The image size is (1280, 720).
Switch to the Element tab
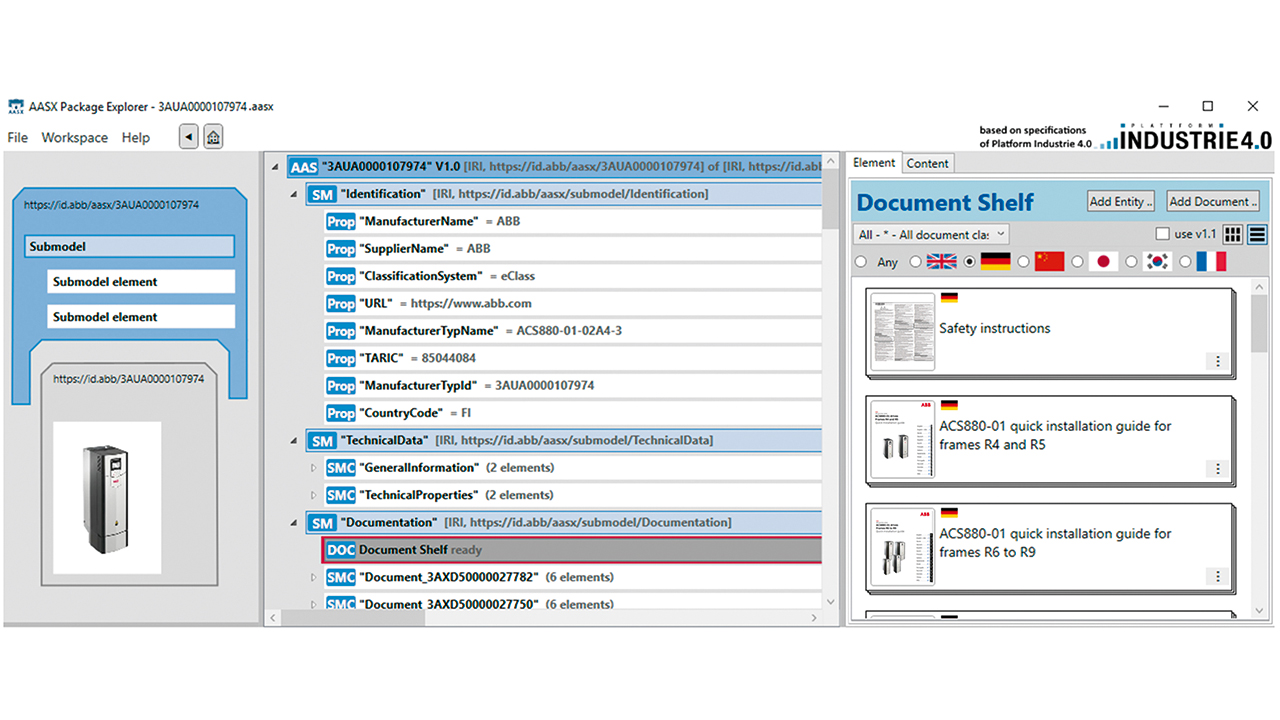click(874, 163)
